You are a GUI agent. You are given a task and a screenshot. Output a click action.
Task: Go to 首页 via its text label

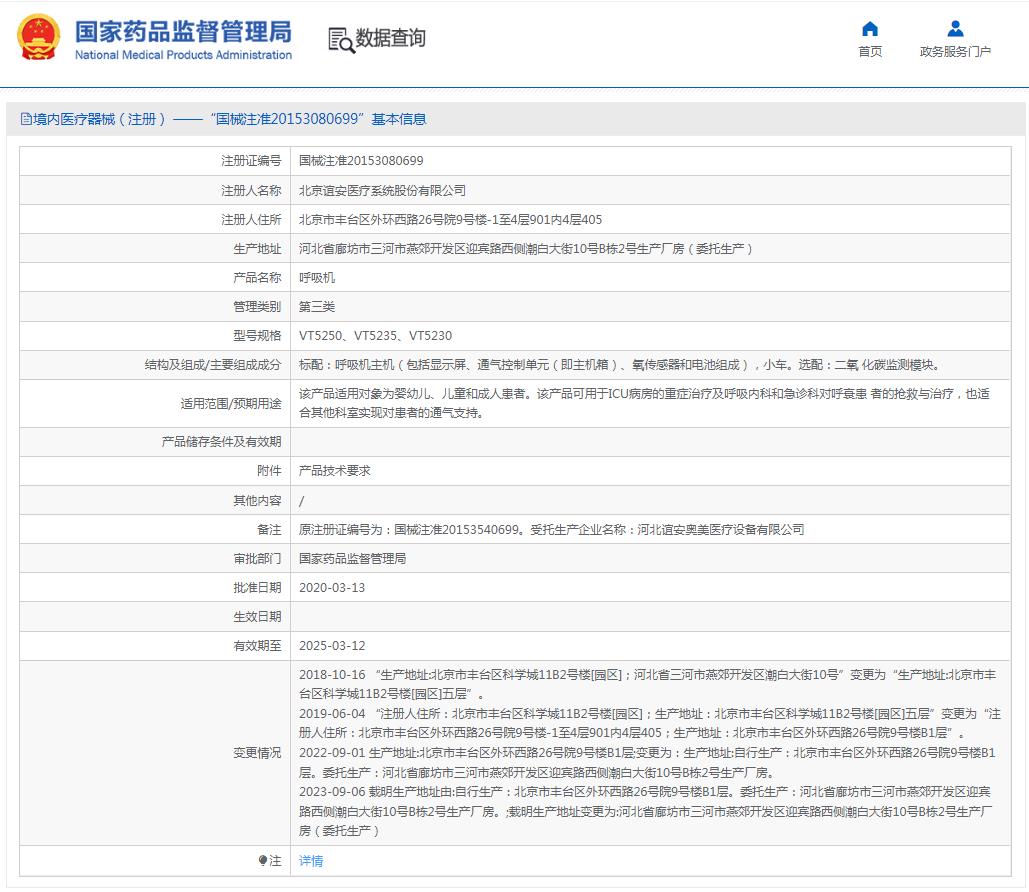click(870, 52)
